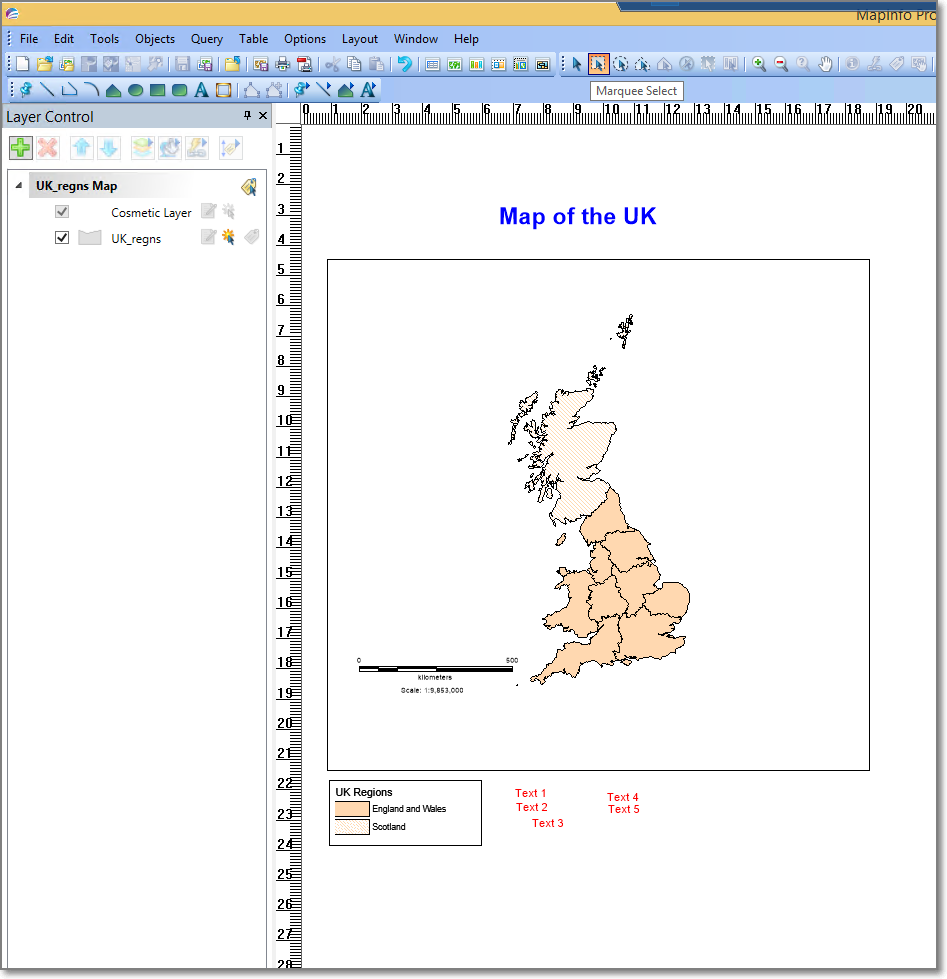Select the Rectangle drawing tool
947x979 pixels.
pos(157,90)
